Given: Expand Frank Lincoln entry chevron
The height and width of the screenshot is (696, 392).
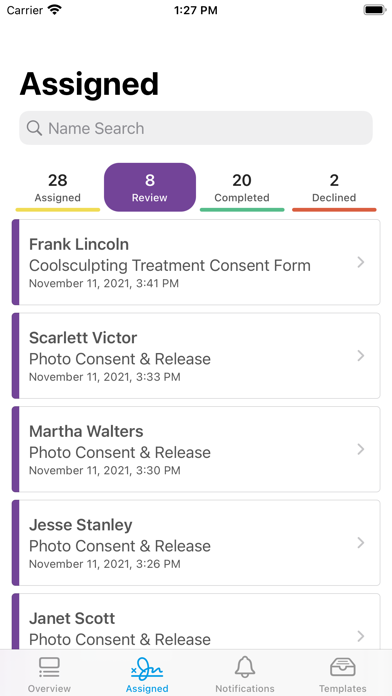Looking at the screenshot, I should click(361, 262).
